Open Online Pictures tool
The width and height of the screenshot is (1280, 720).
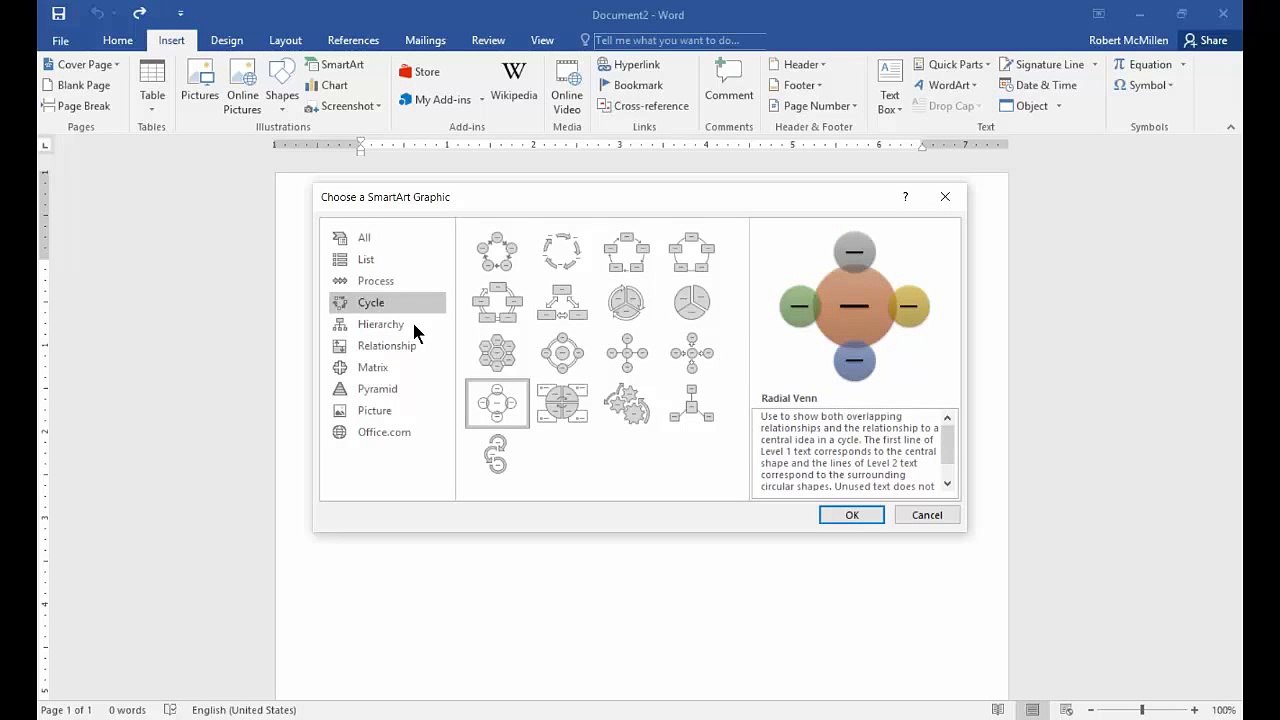[242, 86]
